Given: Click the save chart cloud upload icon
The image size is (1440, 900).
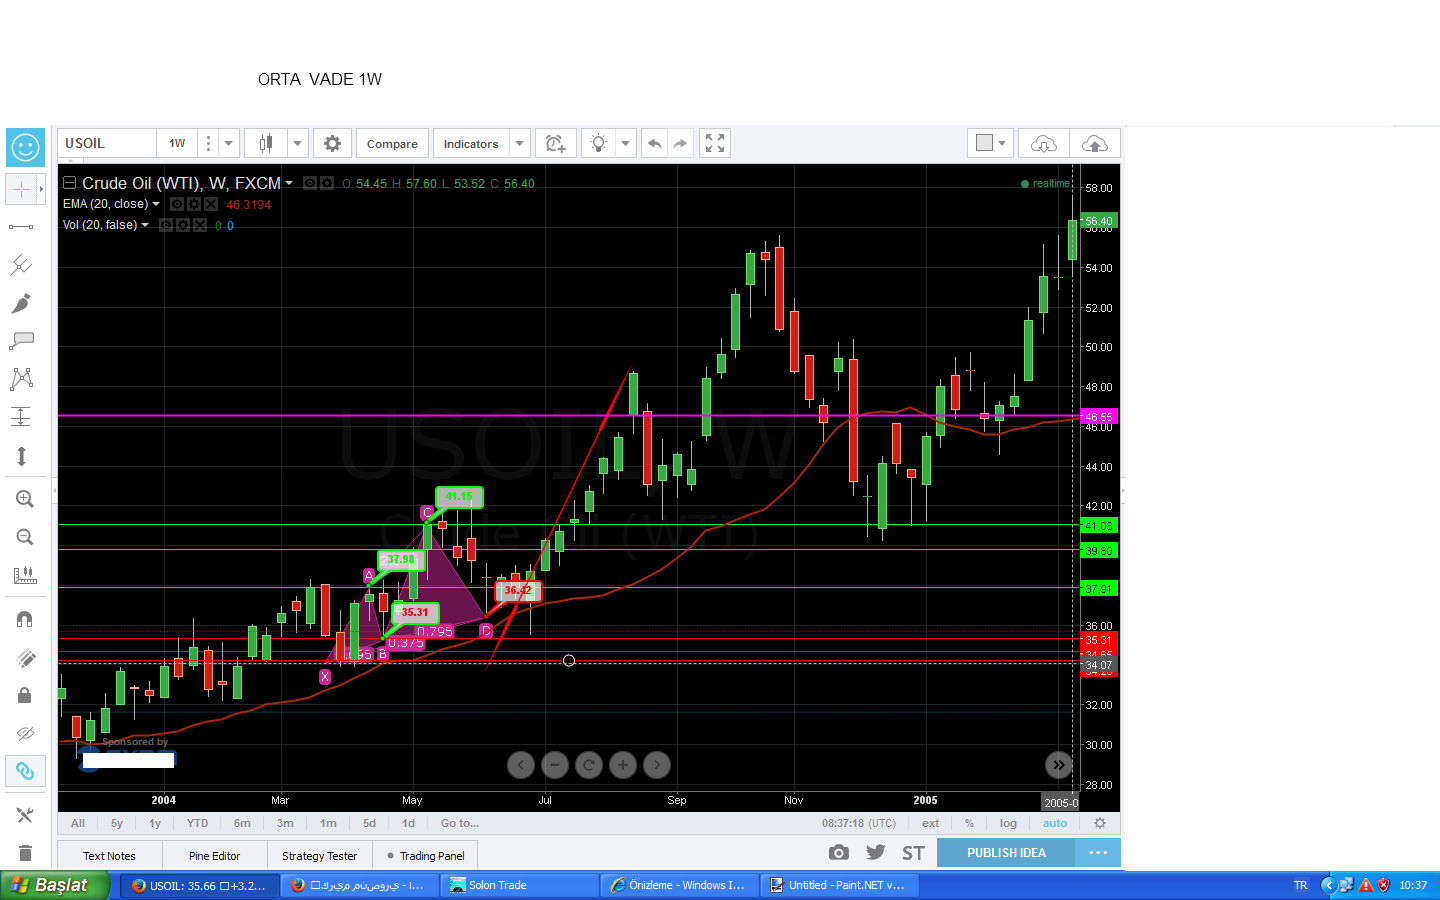Looking at the screenshot, I should click(x=1095, y=143).
